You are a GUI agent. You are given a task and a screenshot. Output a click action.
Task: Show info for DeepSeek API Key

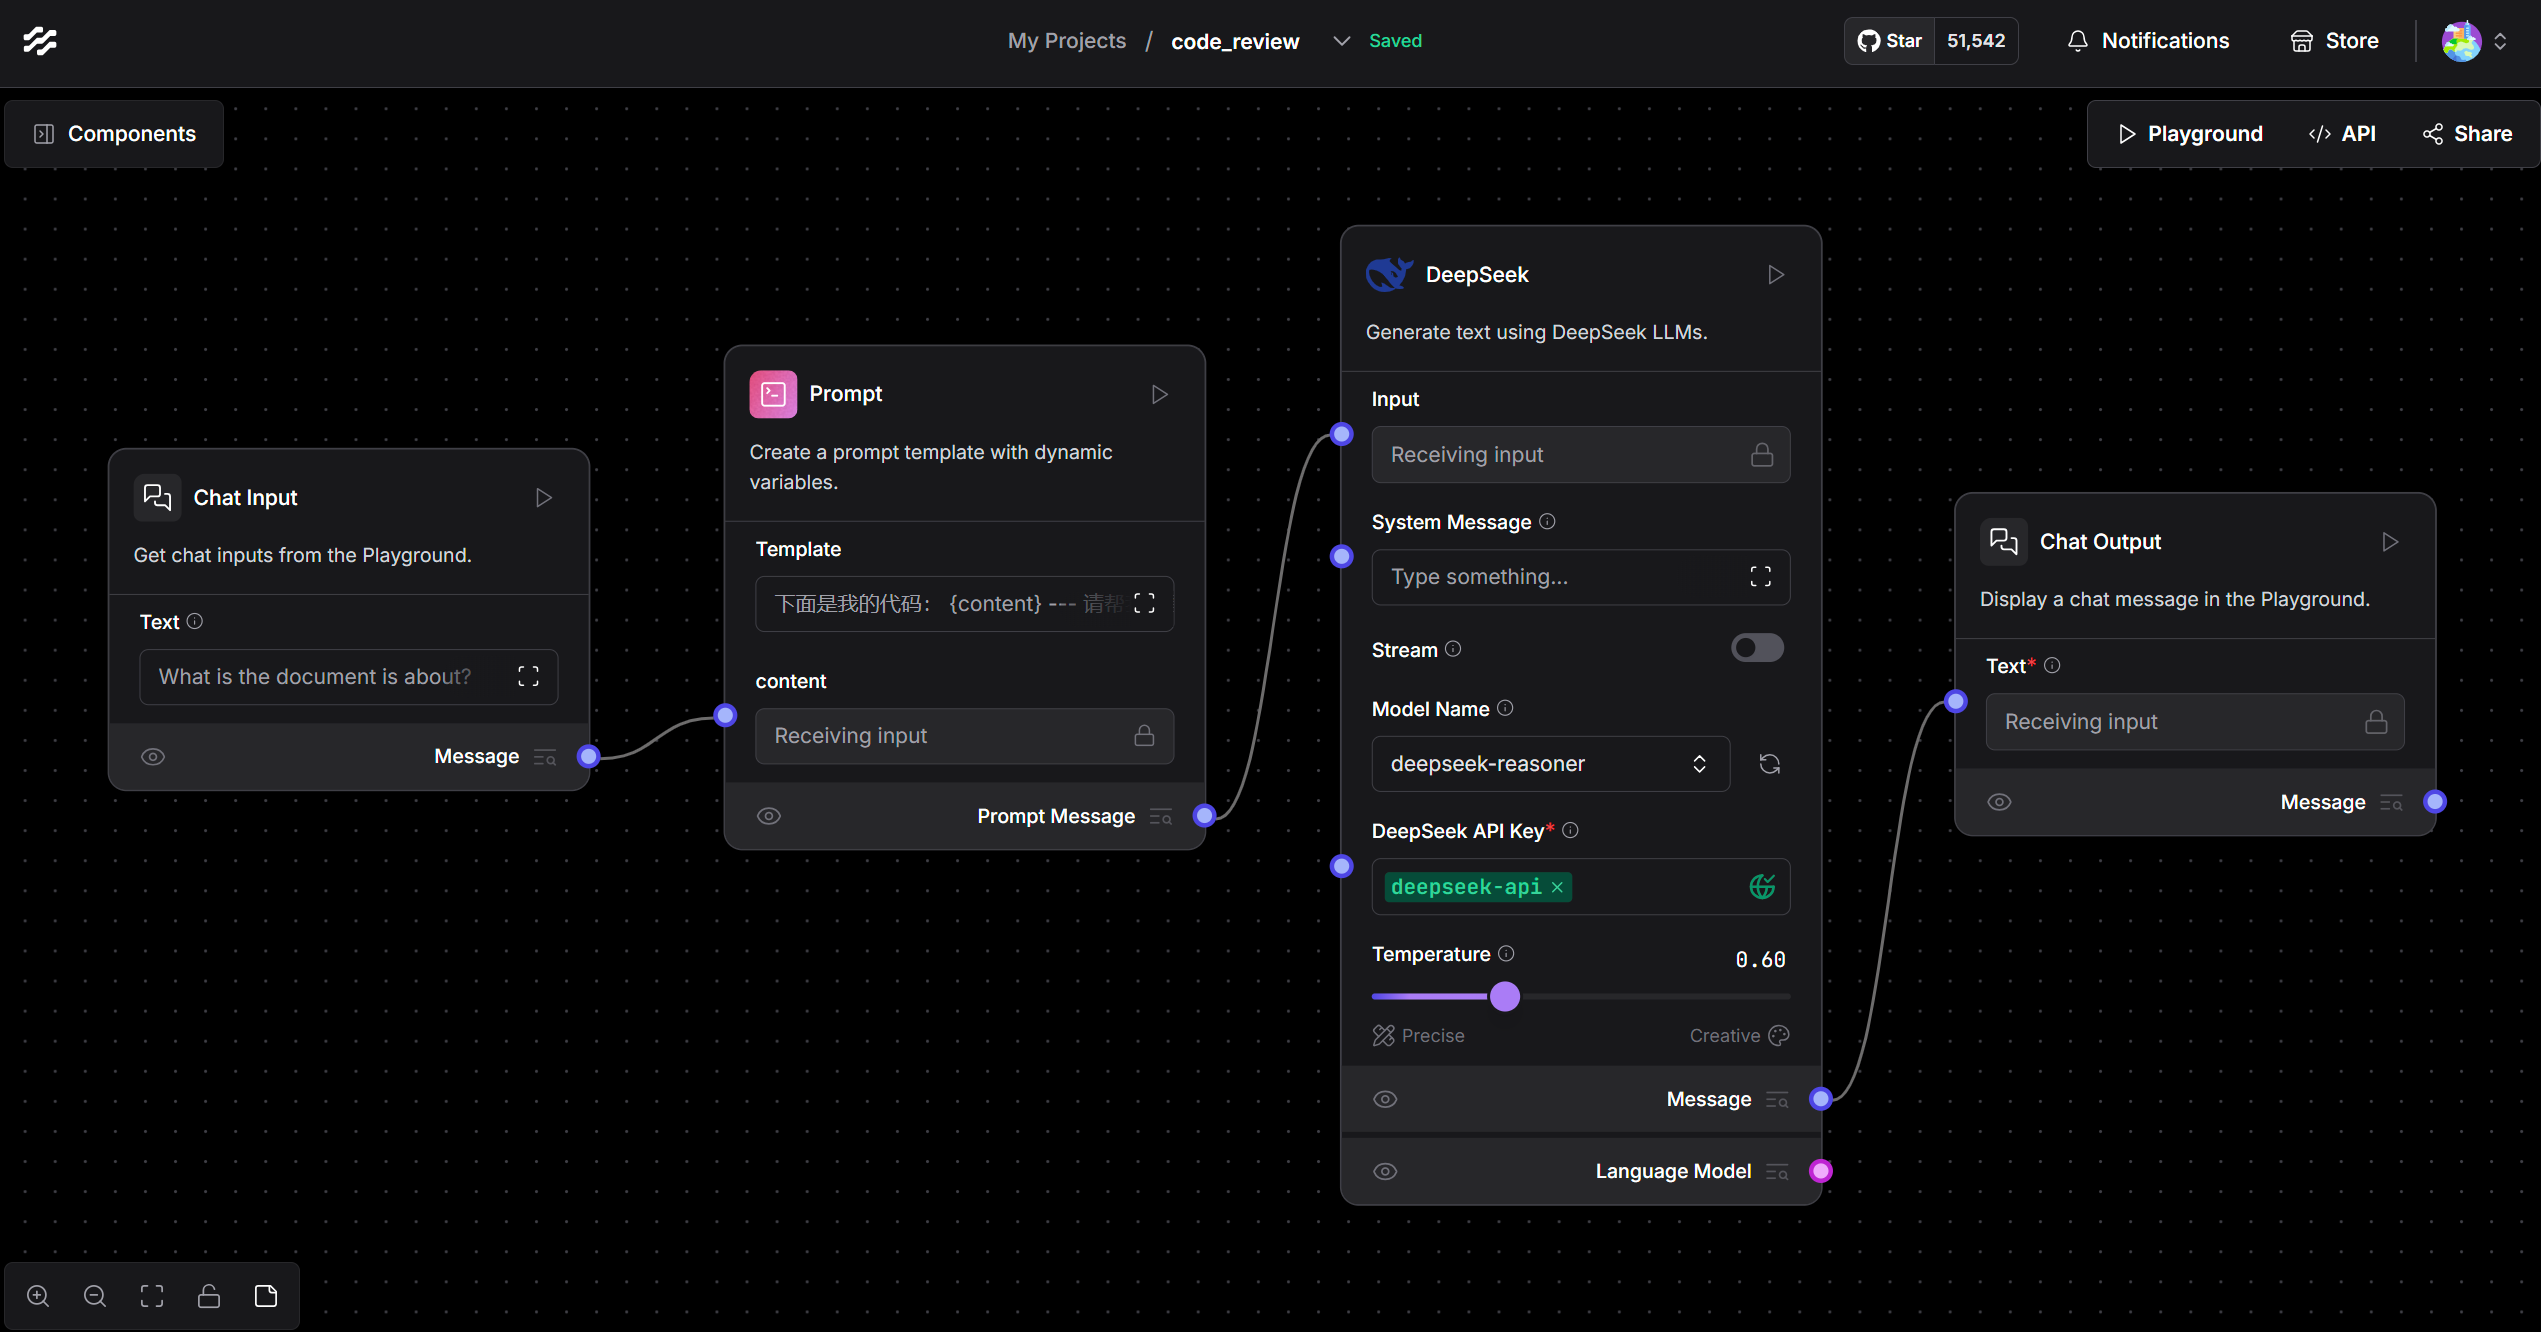pos(1570,830)
